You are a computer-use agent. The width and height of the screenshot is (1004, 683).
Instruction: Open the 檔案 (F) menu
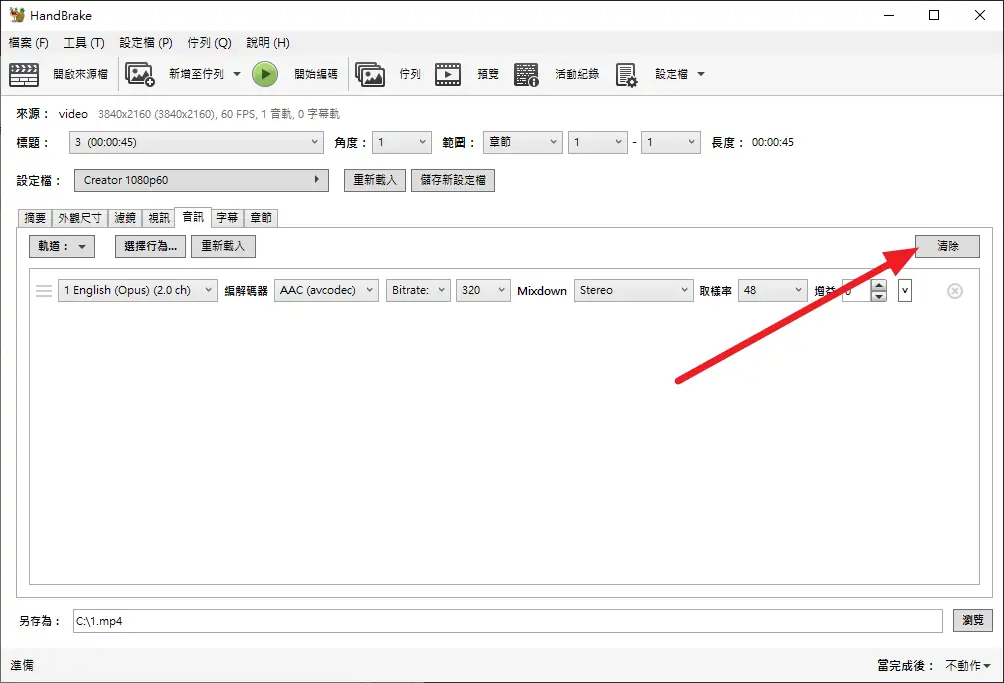tap(28, 43)
